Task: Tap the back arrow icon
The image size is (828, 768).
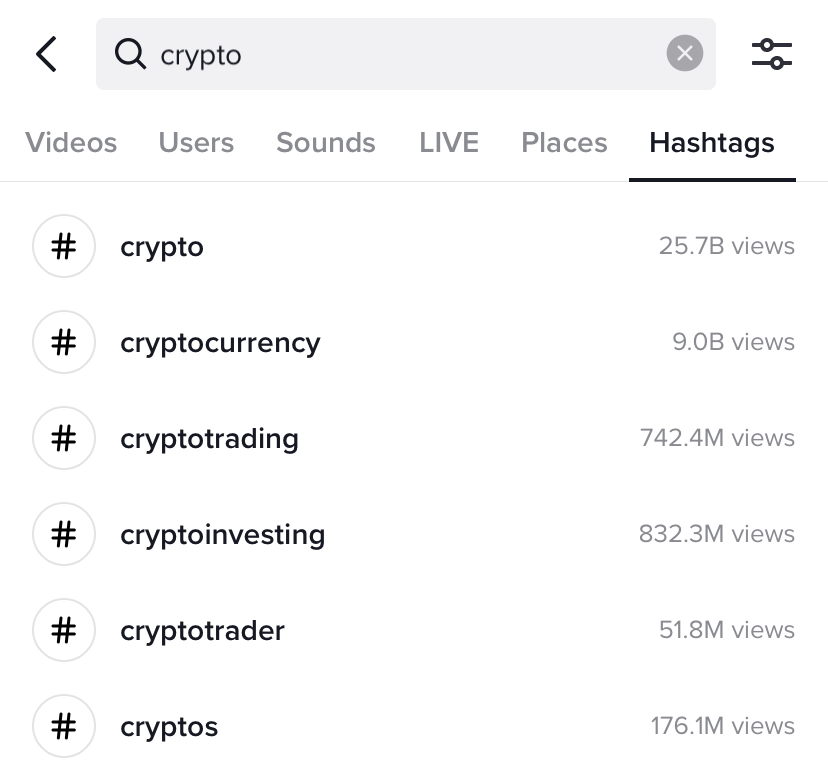Action: coord(46,54)
